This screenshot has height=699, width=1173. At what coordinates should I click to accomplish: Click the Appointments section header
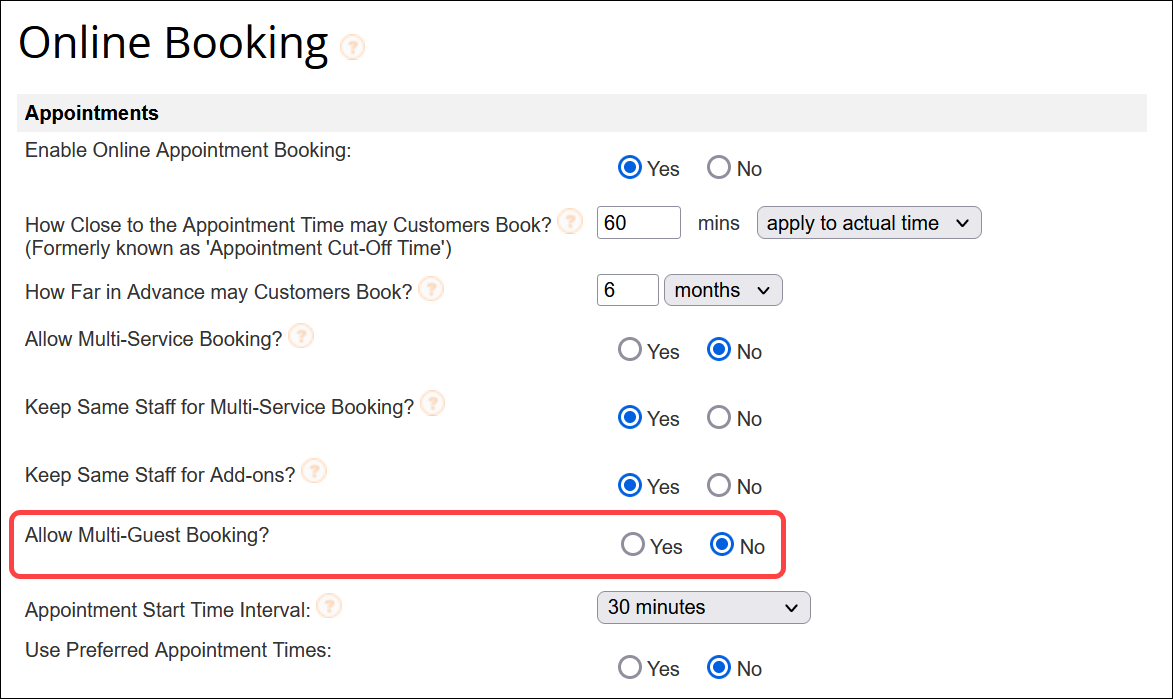pos(581,113)
